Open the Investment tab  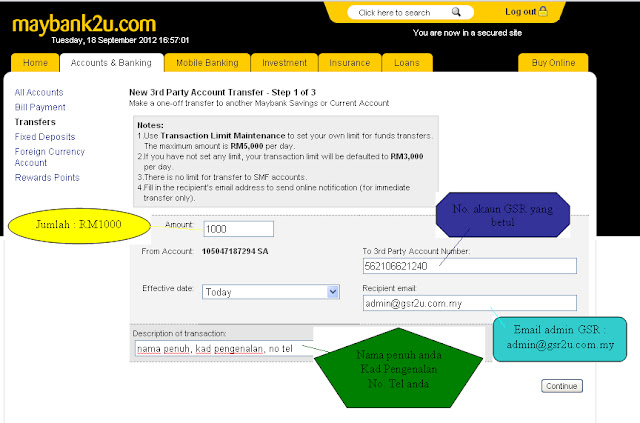284,62
